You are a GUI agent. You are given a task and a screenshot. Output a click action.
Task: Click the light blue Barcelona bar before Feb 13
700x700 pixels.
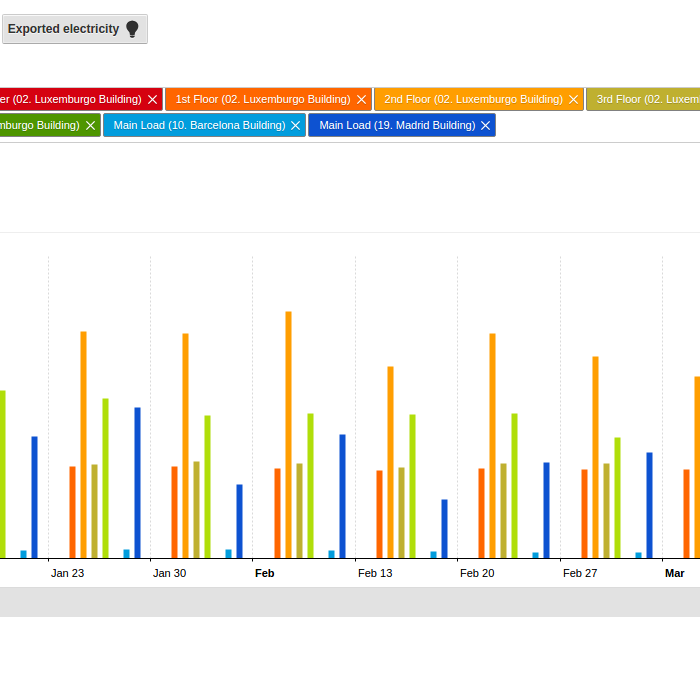(x=331, y=554)
